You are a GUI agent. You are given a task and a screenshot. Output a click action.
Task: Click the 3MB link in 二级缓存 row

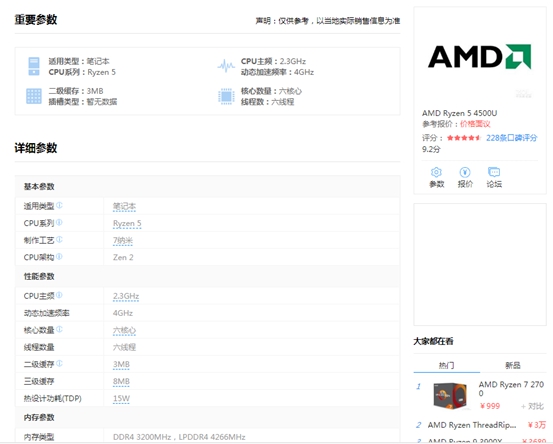click(121, 364)
